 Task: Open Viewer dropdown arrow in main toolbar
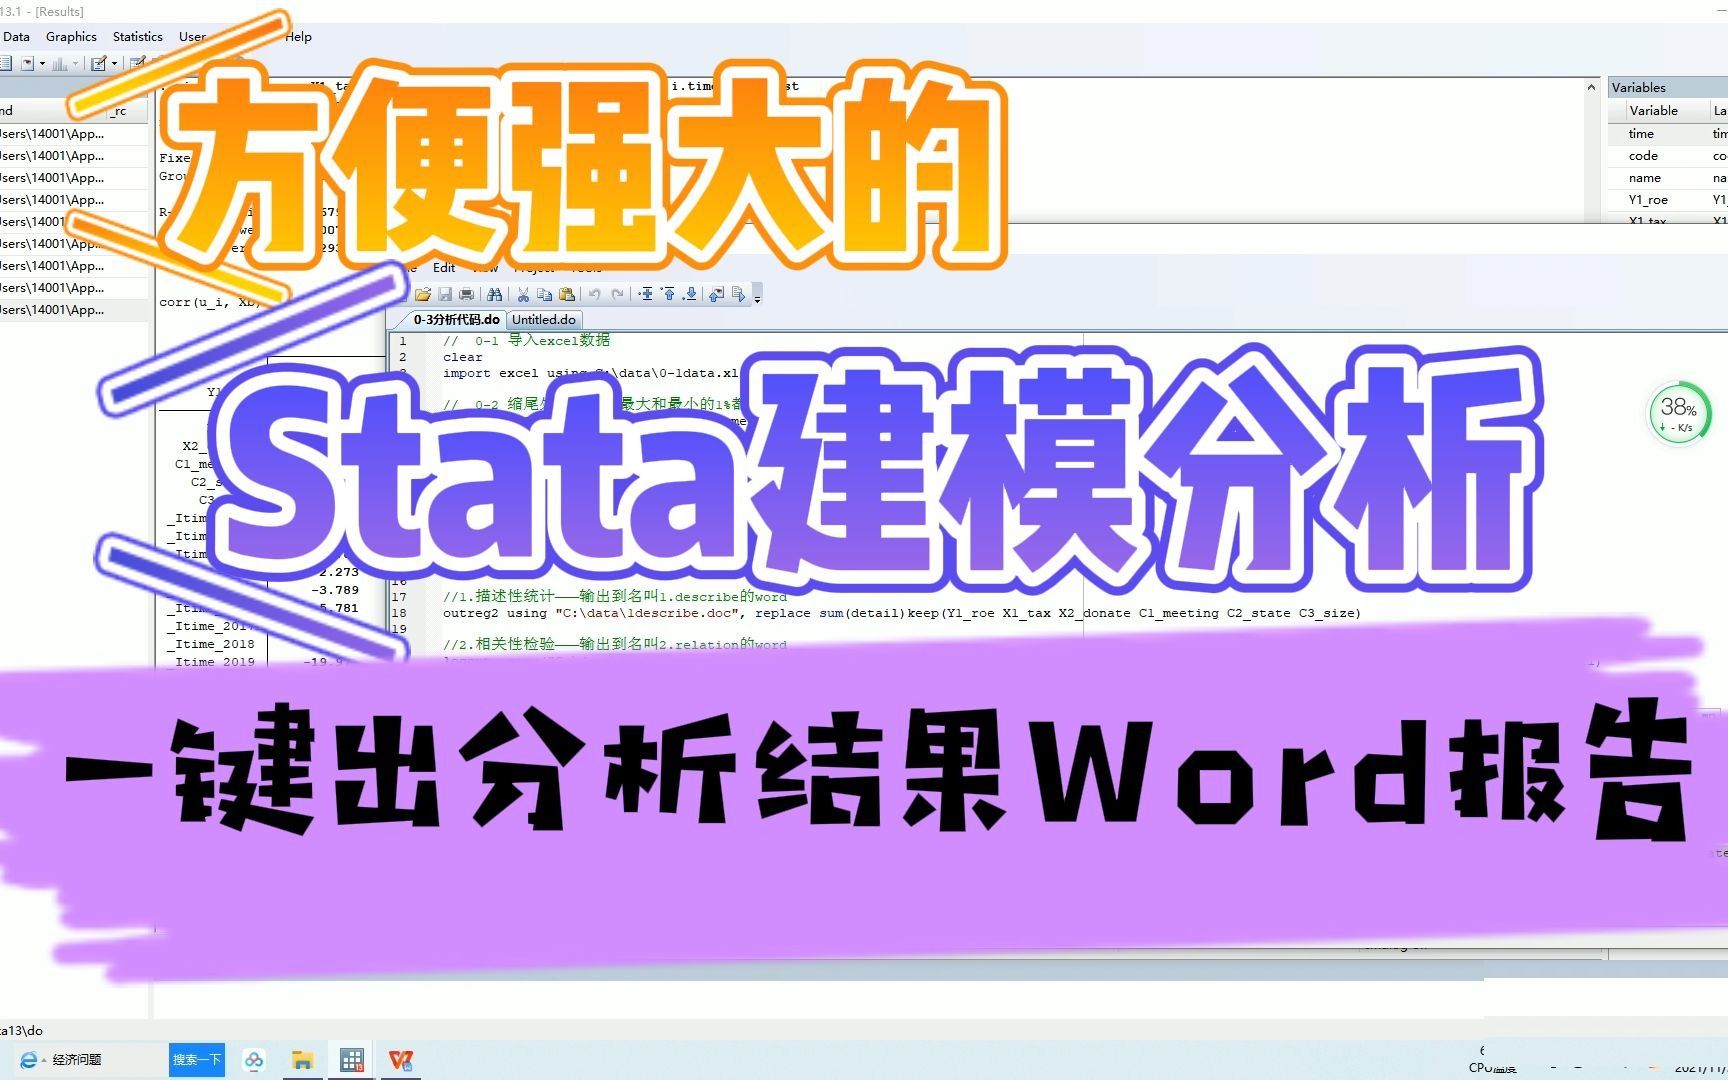click(x=42, y=63)
